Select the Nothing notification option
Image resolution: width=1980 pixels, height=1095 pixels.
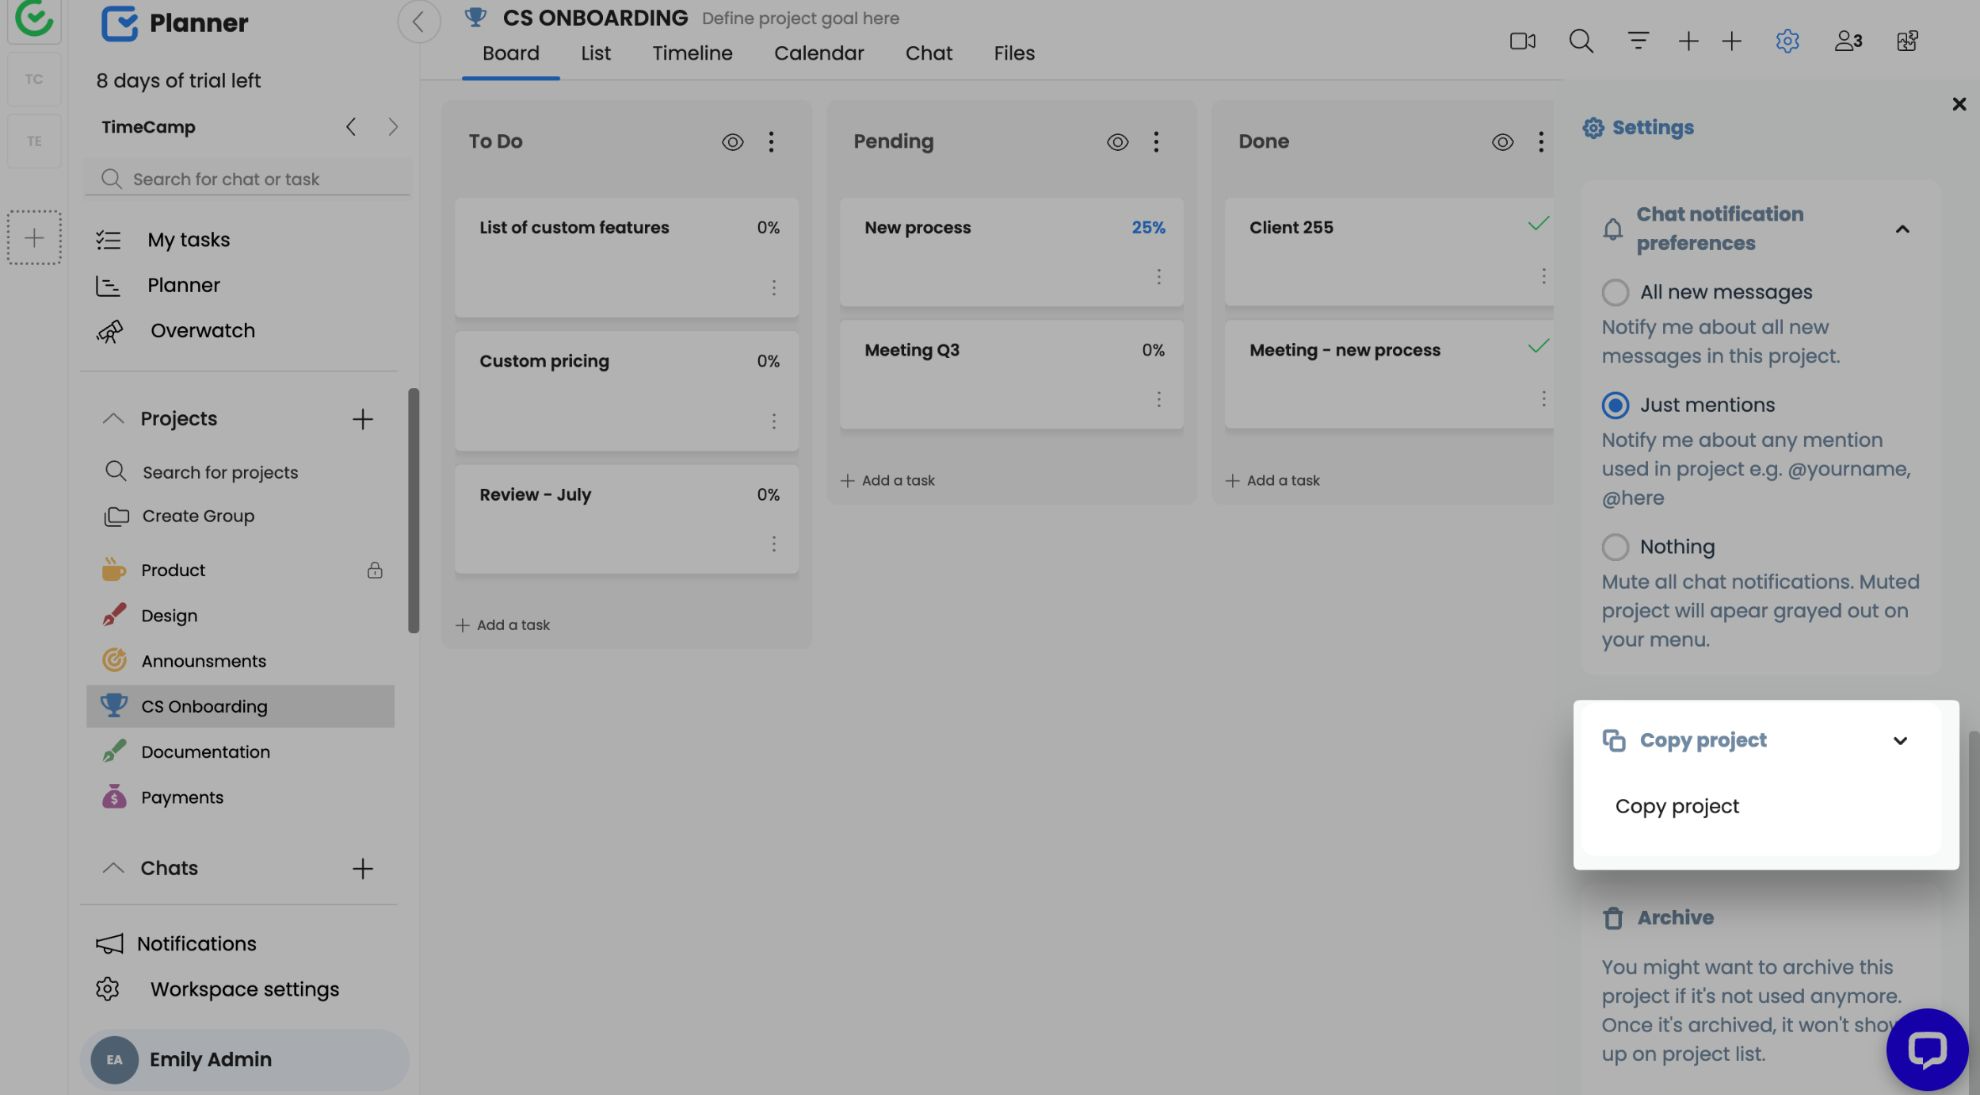coord(1615,547)
